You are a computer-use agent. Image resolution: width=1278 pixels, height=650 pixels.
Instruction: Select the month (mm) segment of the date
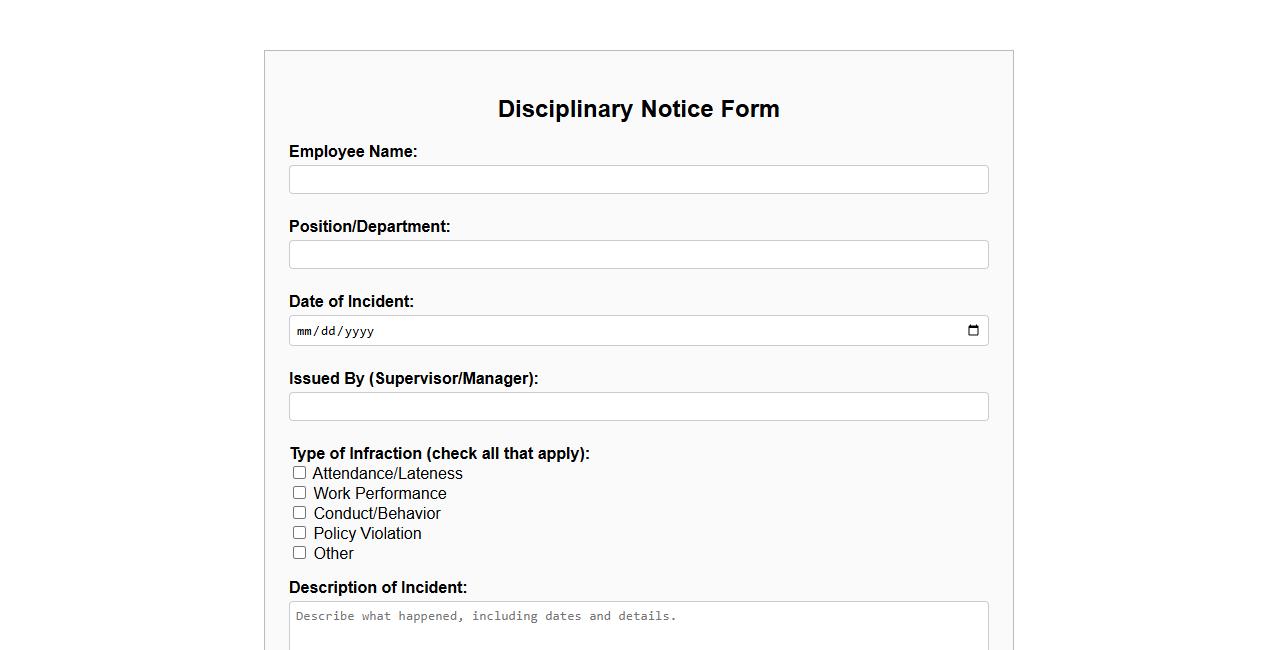pyautogui.click(x=304, y=330)
